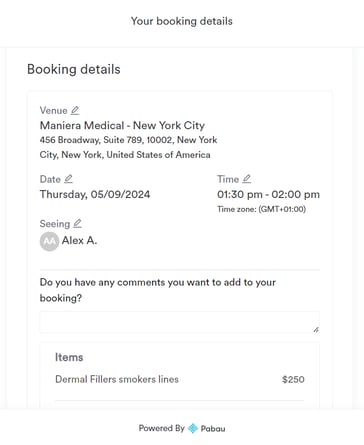The height and width of the screenshot is (445, 364).
Task: Click the Maniera Medical - New York City venue name
Action: point(122,126)
